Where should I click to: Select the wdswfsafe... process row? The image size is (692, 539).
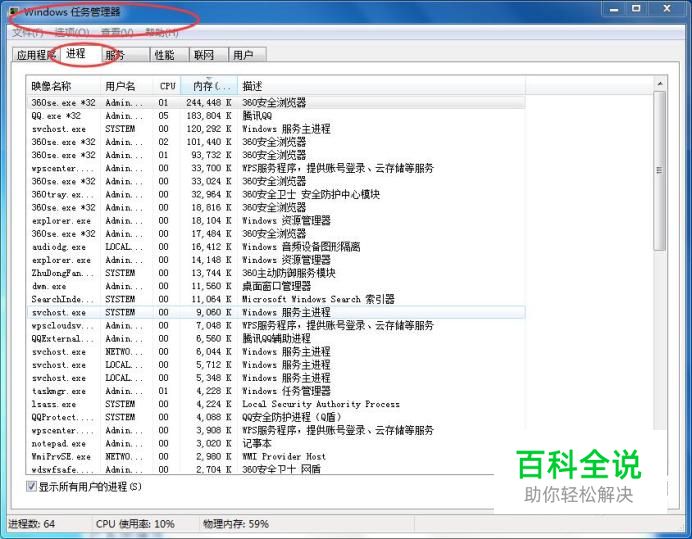point(276,469)
